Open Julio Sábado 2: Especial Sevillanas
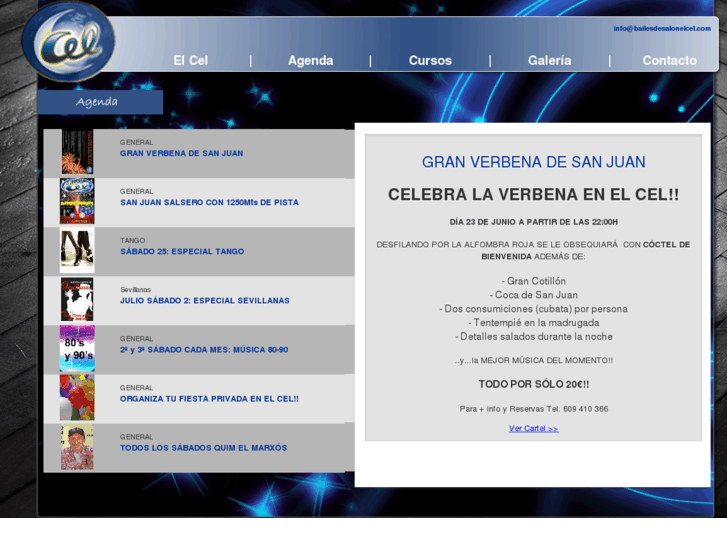Screen dimensions: 727x545 (x=204, y=301)
